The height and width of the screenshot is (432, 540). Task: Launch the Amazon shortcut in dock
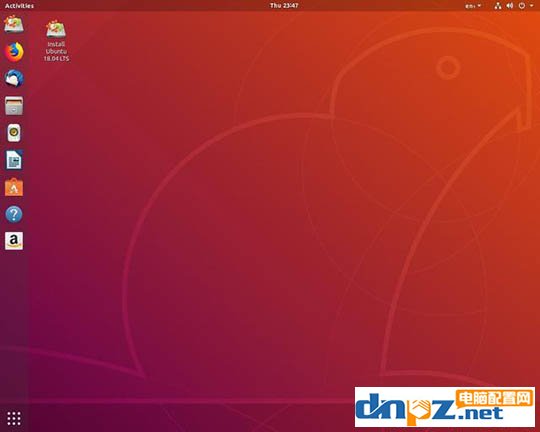click(14, 241)
